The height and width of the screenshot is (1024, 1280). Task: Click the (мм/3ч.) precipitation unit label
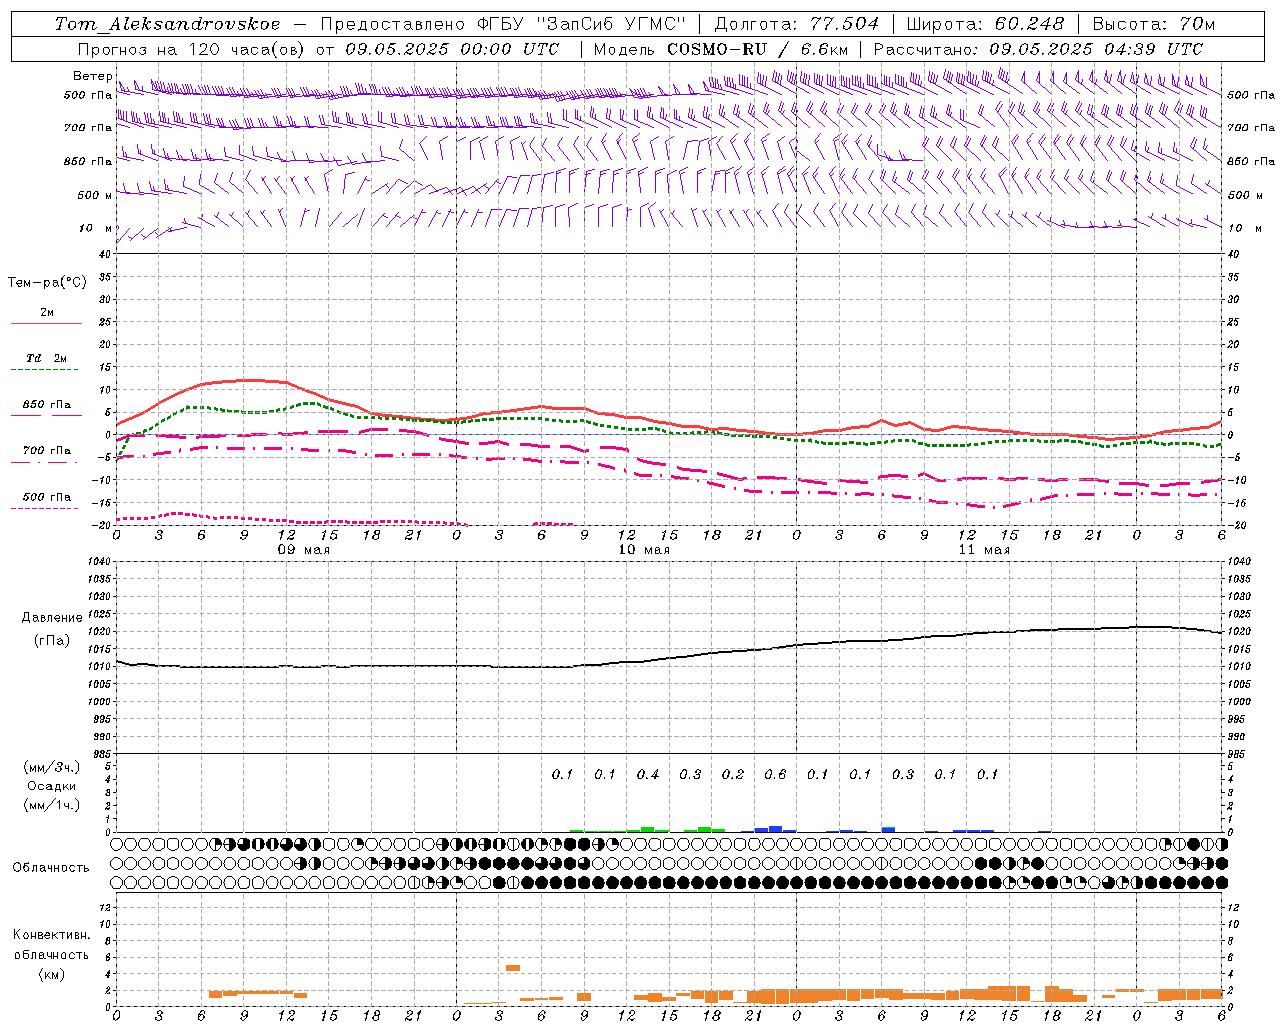click(52, 767)
